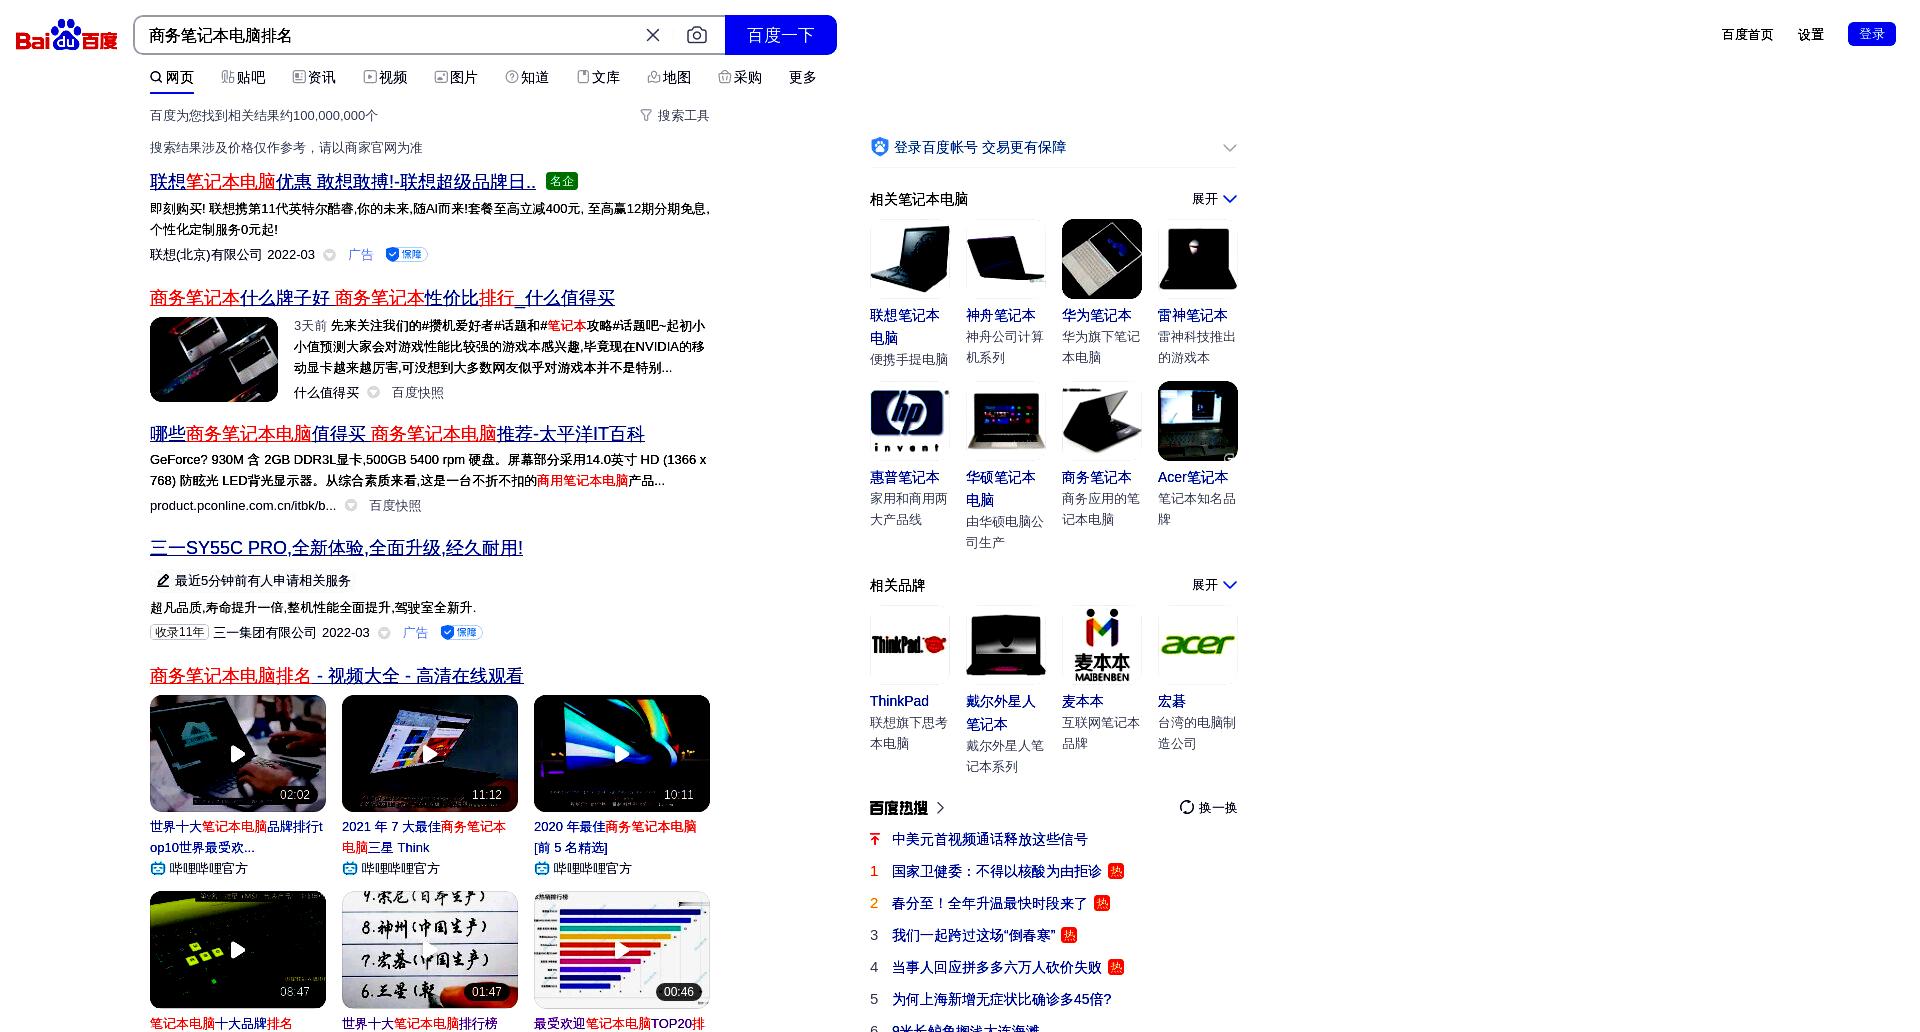Open 百度快照 for 什么值得买 result

pos(417,393)
